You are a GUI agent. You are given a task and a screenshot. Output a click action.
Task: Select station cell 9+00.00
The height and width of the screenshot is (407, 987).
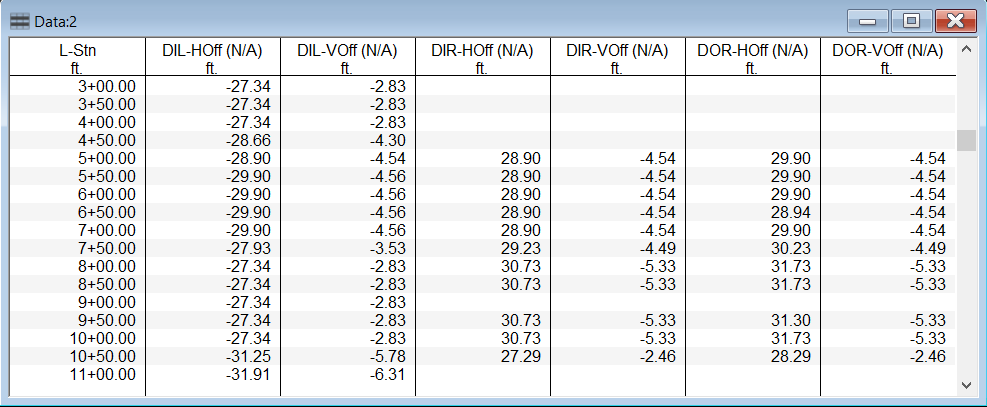(106, 302)
